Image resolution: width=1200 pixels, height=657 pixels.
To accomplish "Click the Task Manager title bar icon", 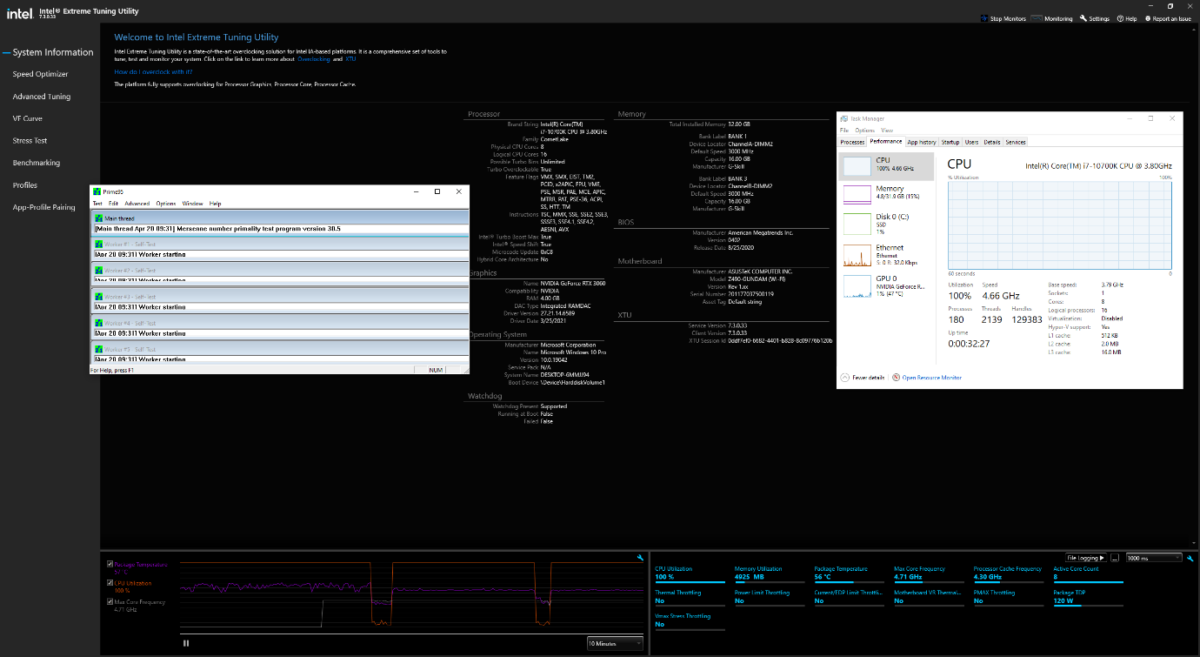I will (843, 119).
